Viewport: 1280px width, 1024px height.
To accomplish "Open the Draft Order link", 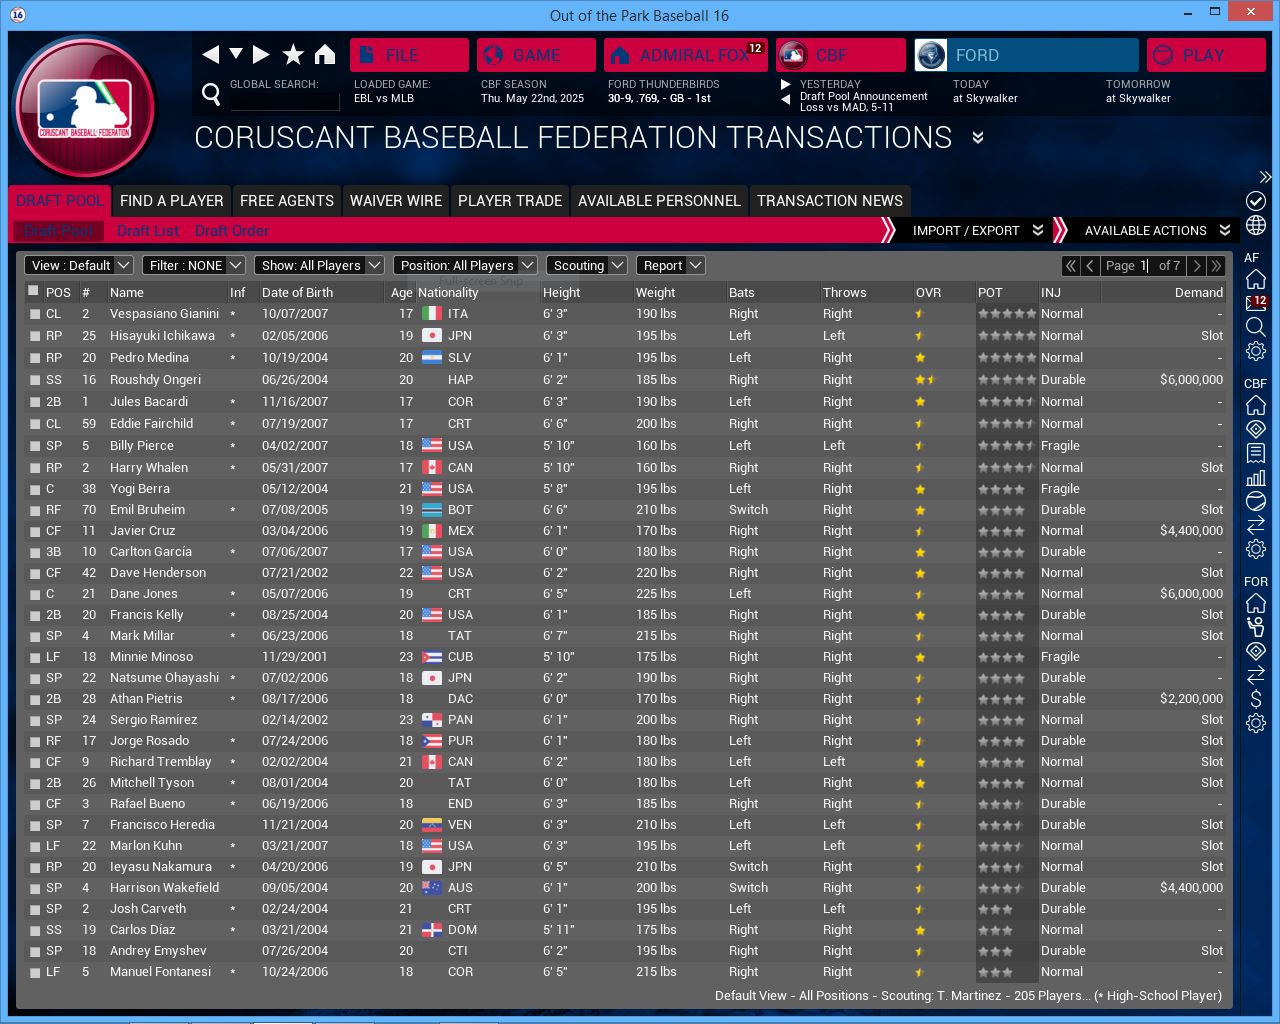I will (232, 231).
